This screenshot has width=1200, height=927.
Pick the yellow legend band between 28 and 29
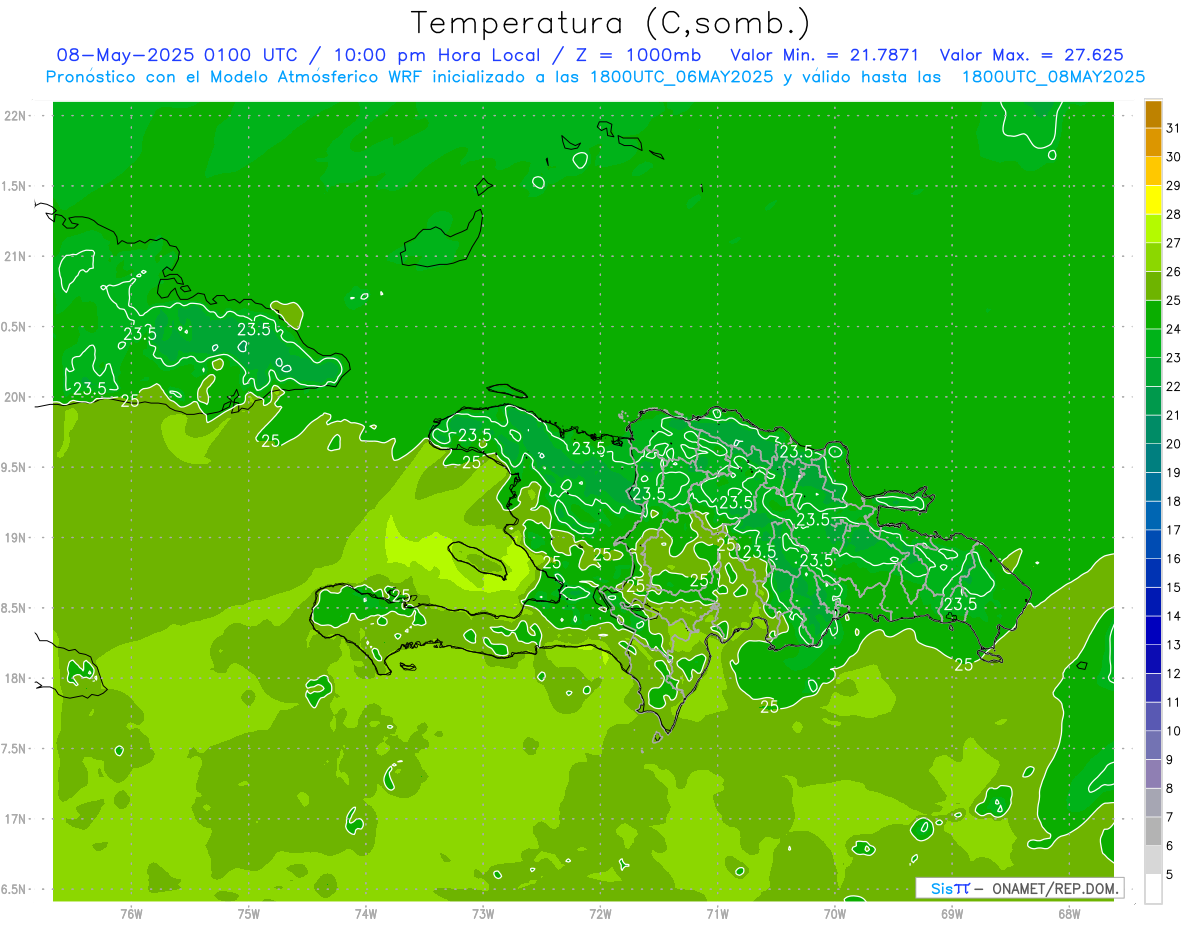pyautogui.click(x=1153, y=200)
